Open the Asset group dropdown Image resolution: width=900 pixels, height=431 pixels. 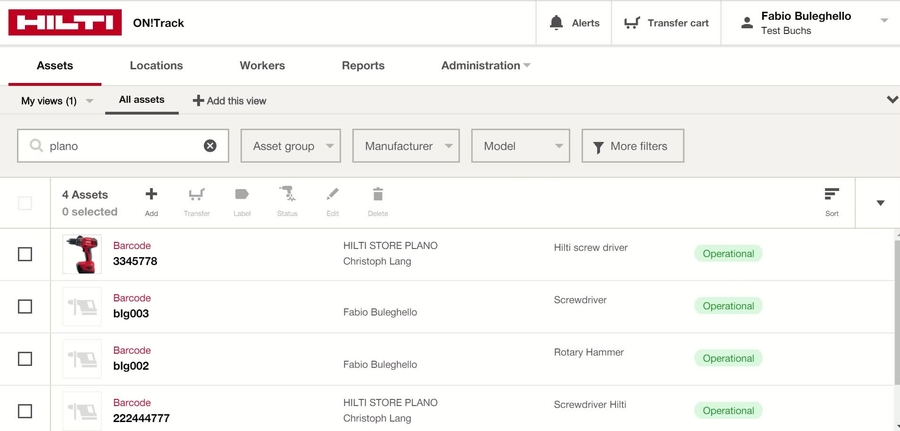click(x=290, y=146)
